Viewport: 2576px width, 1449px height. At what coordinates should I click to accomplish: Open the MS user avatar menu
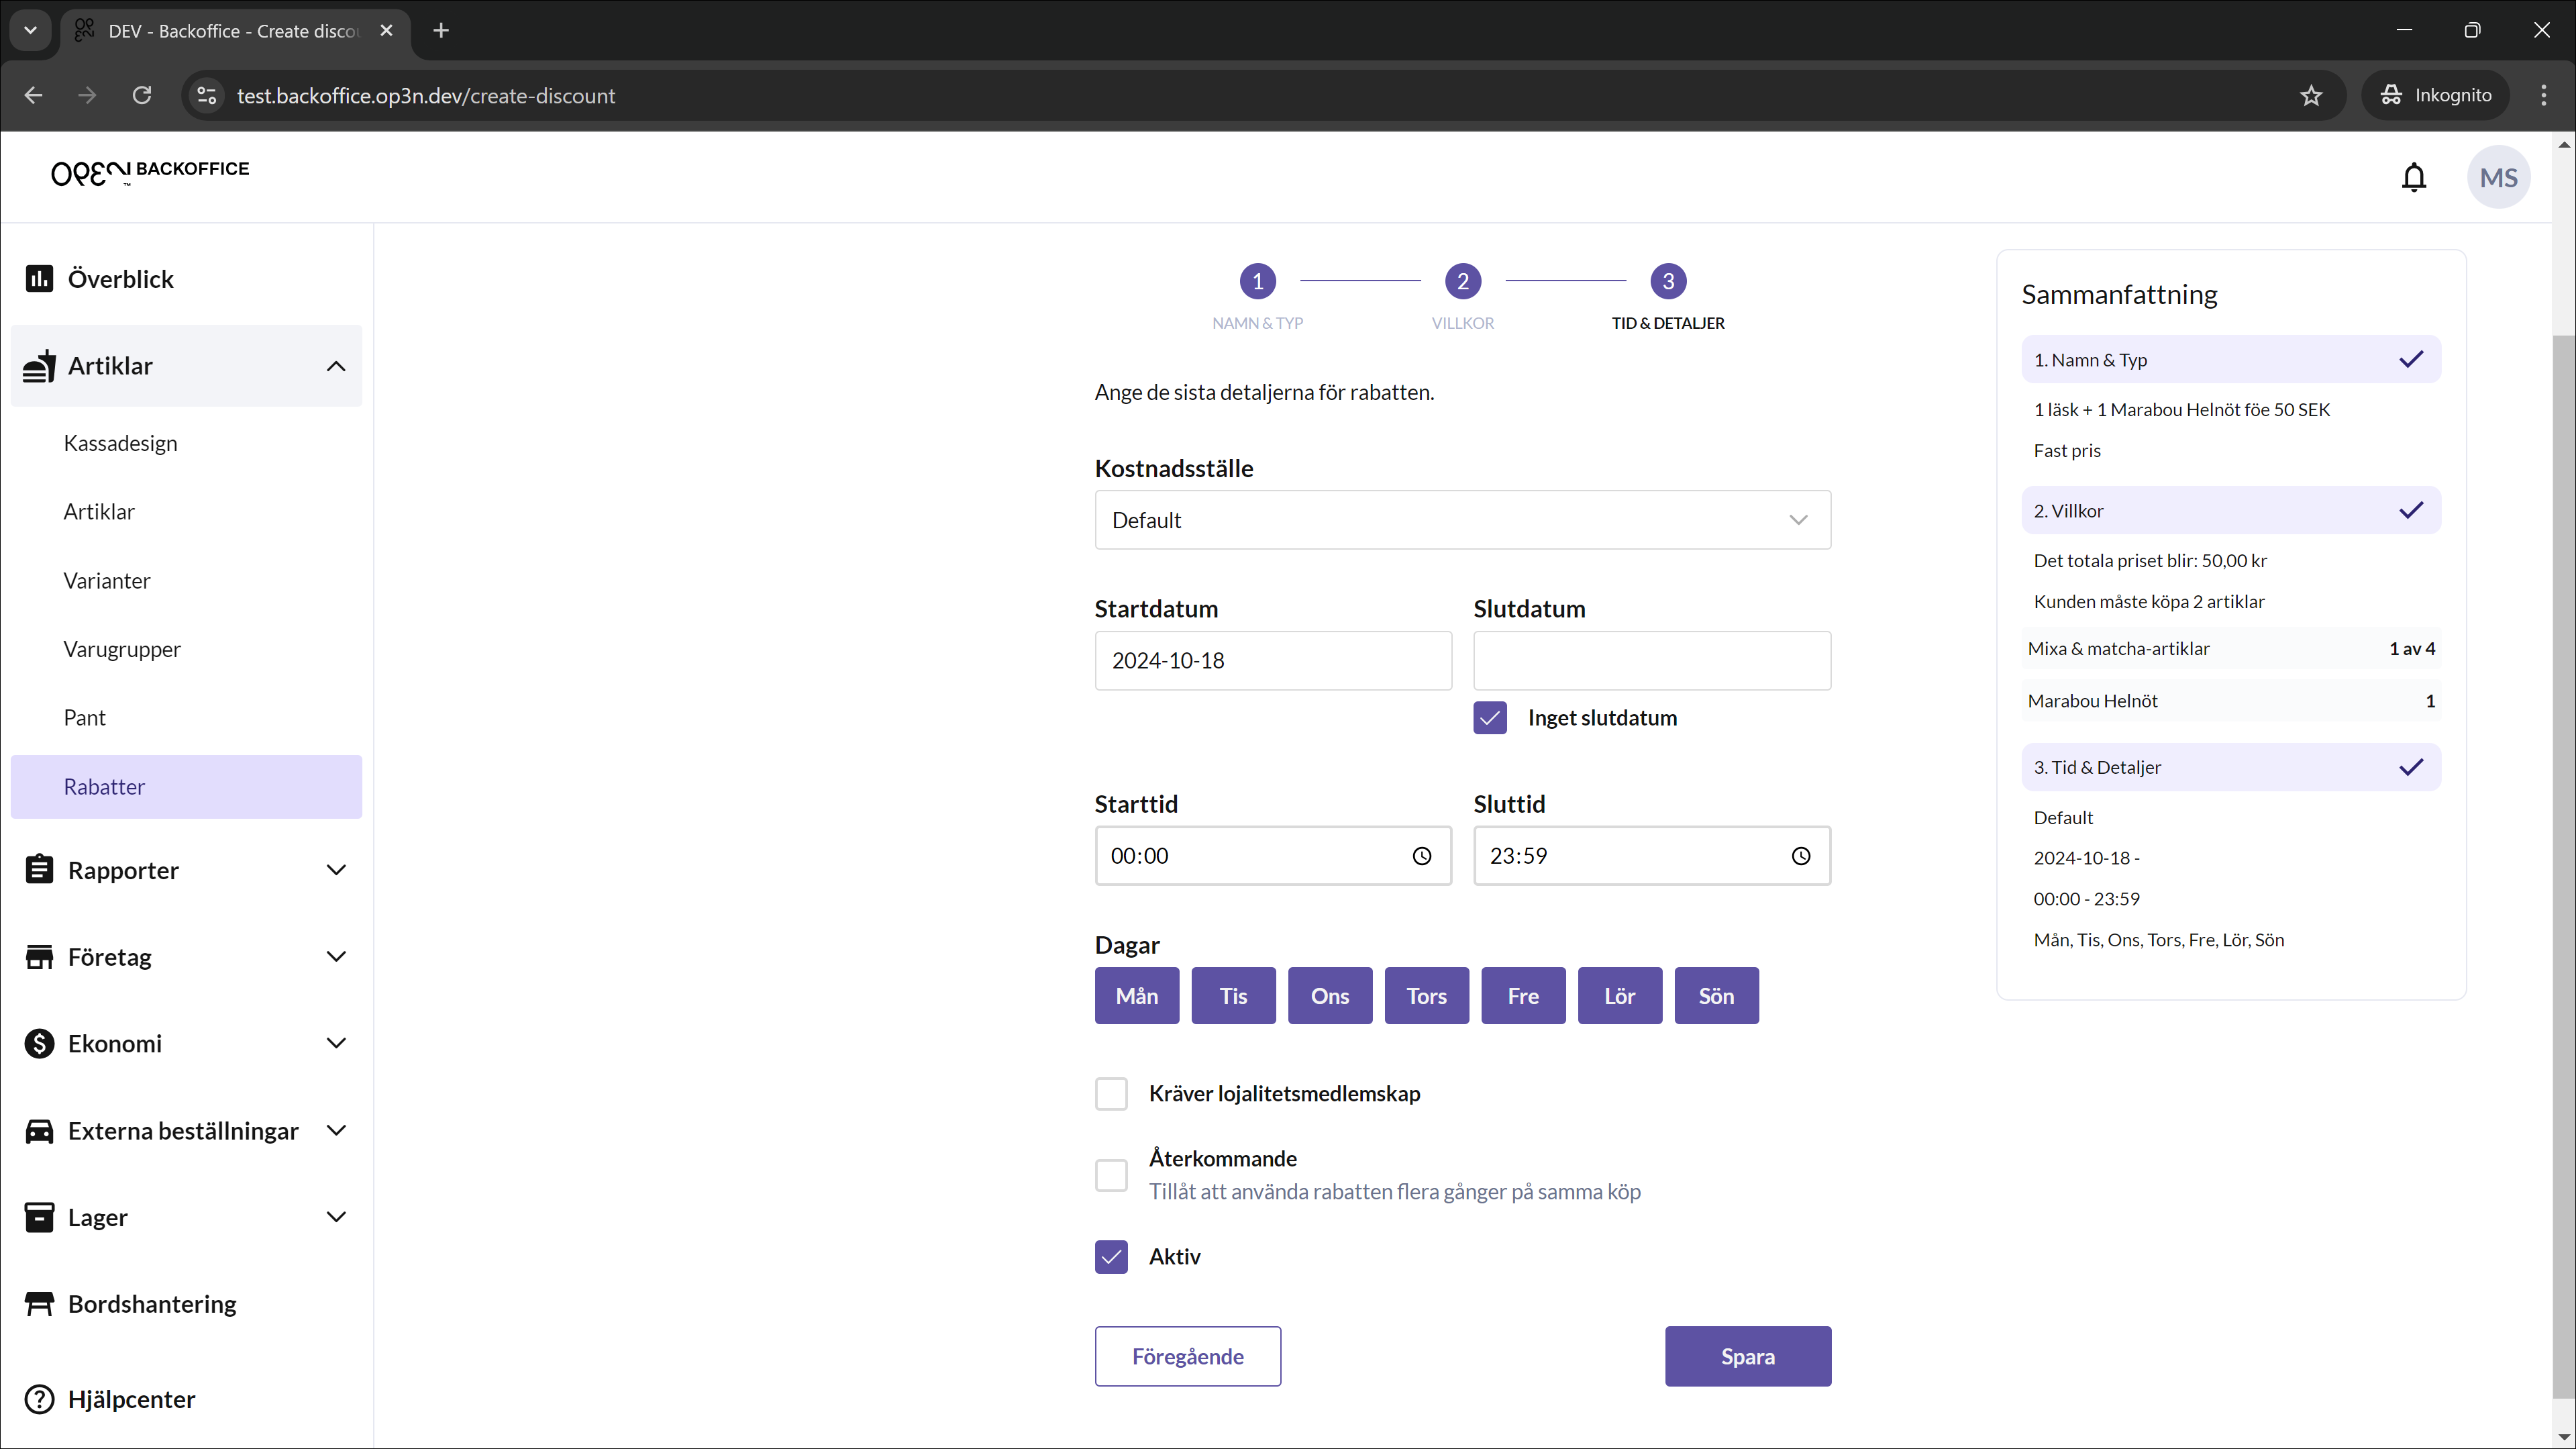2498,177
